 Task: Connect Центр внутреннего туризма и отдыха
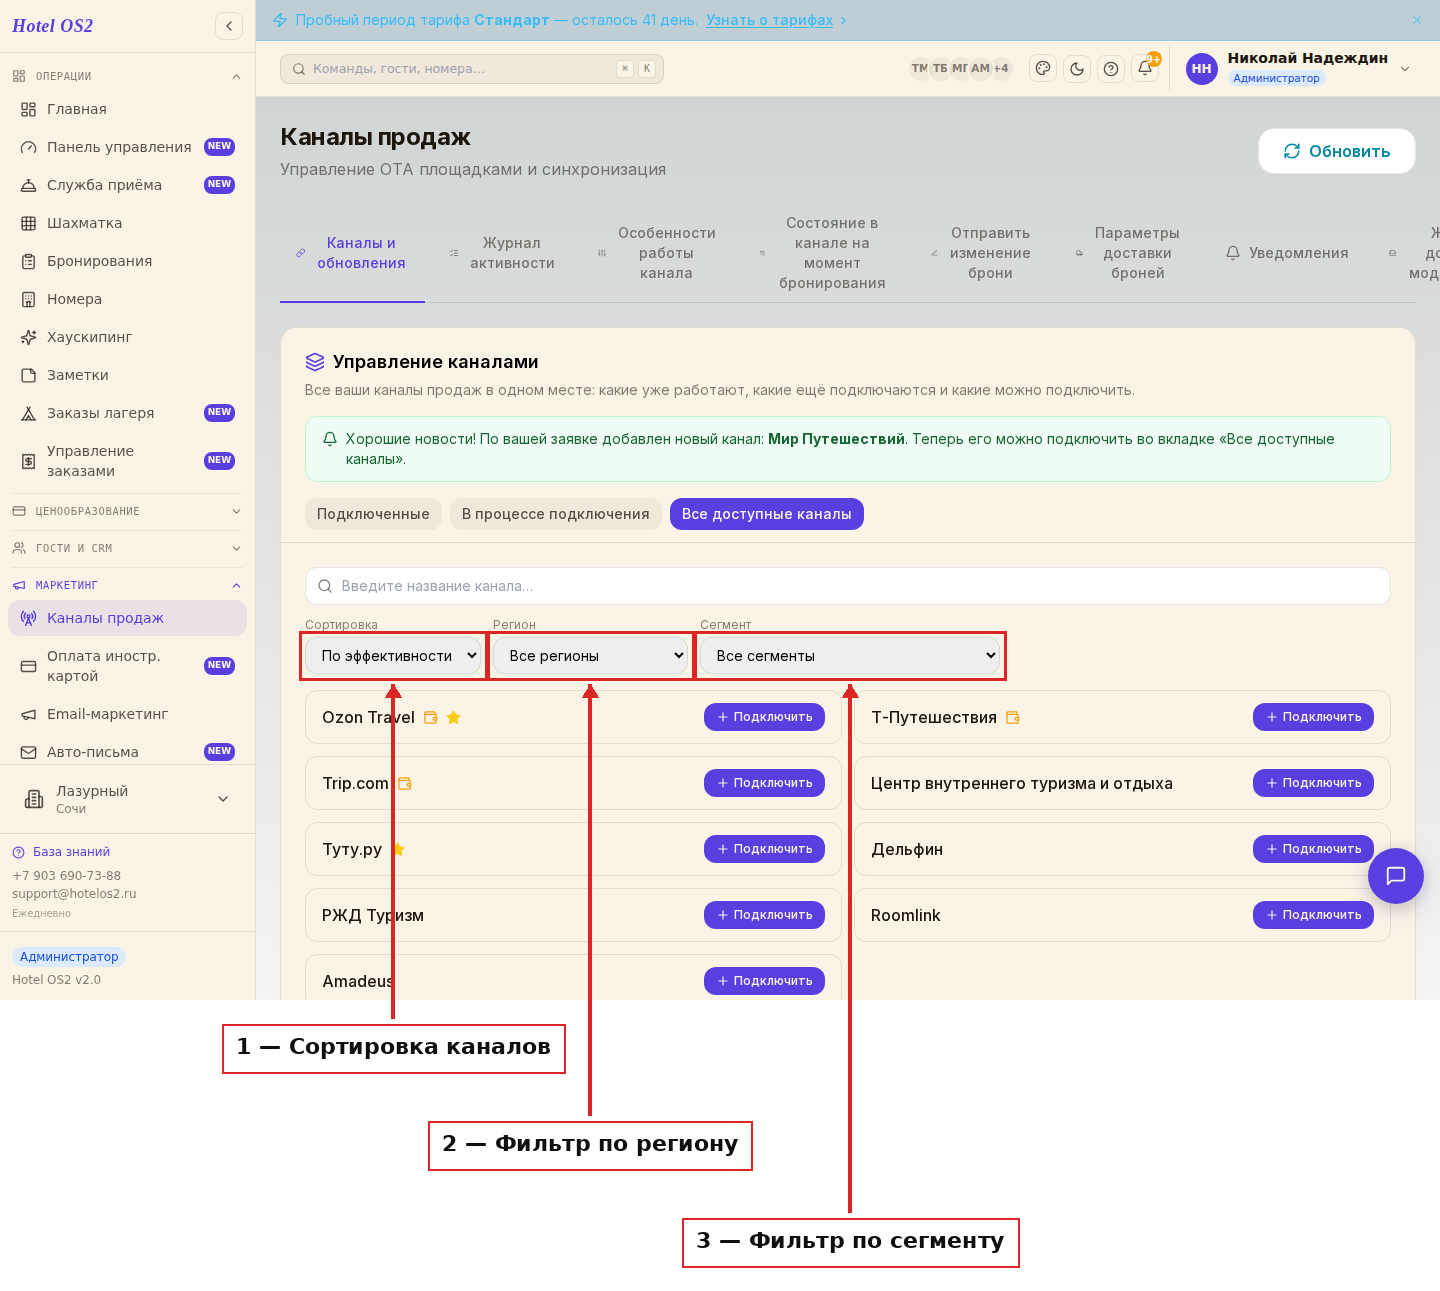click(x=1313, y=783)
